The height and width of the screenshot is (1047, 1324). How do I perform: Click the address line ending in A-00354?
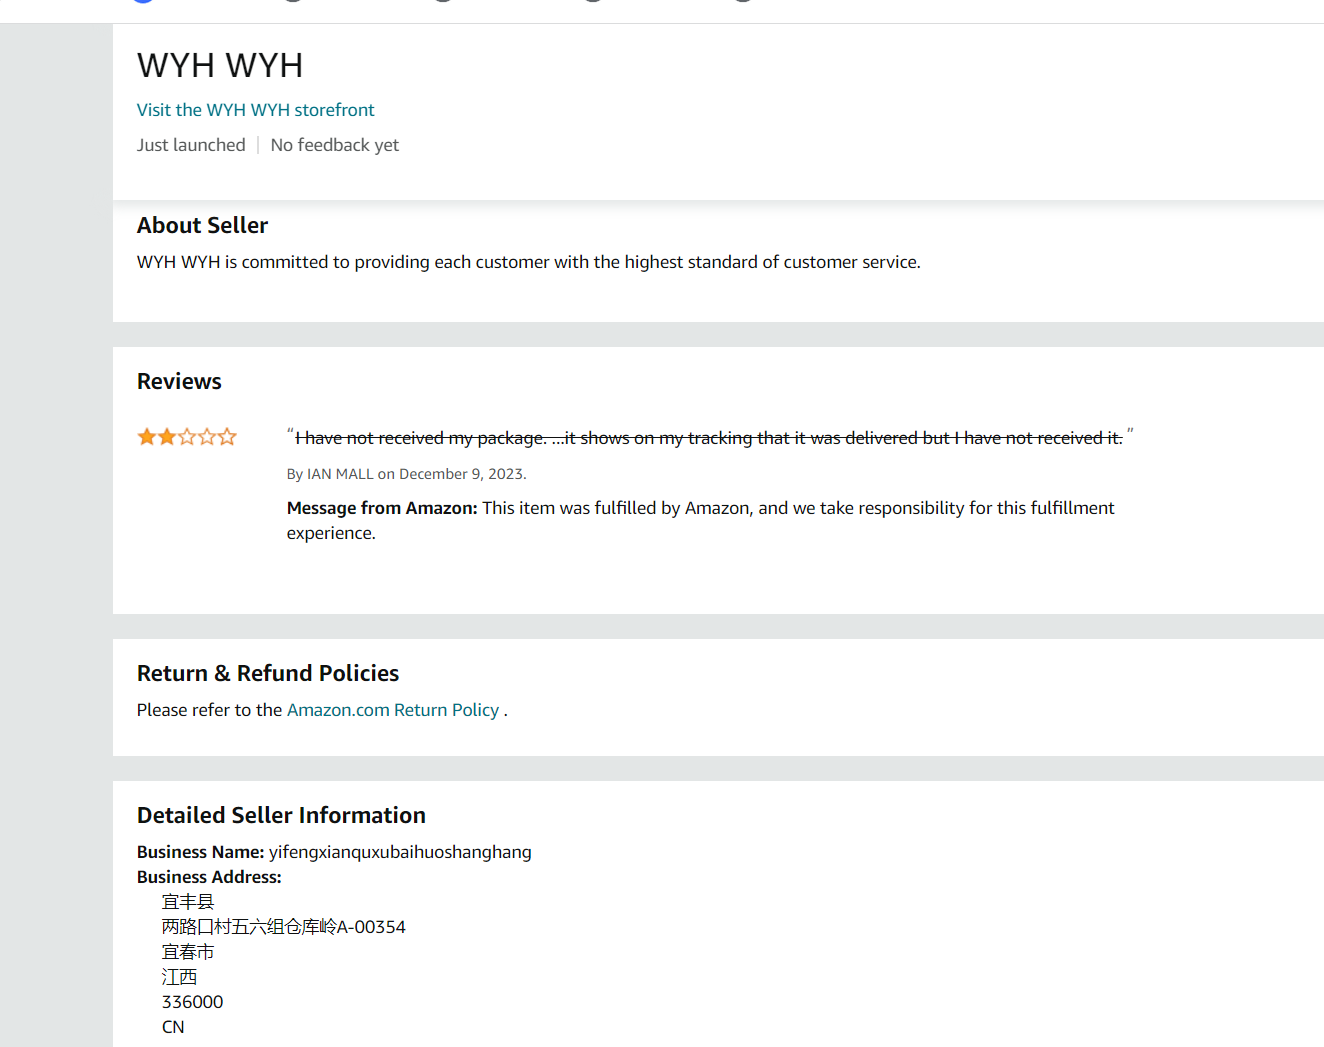pos(283,927)
